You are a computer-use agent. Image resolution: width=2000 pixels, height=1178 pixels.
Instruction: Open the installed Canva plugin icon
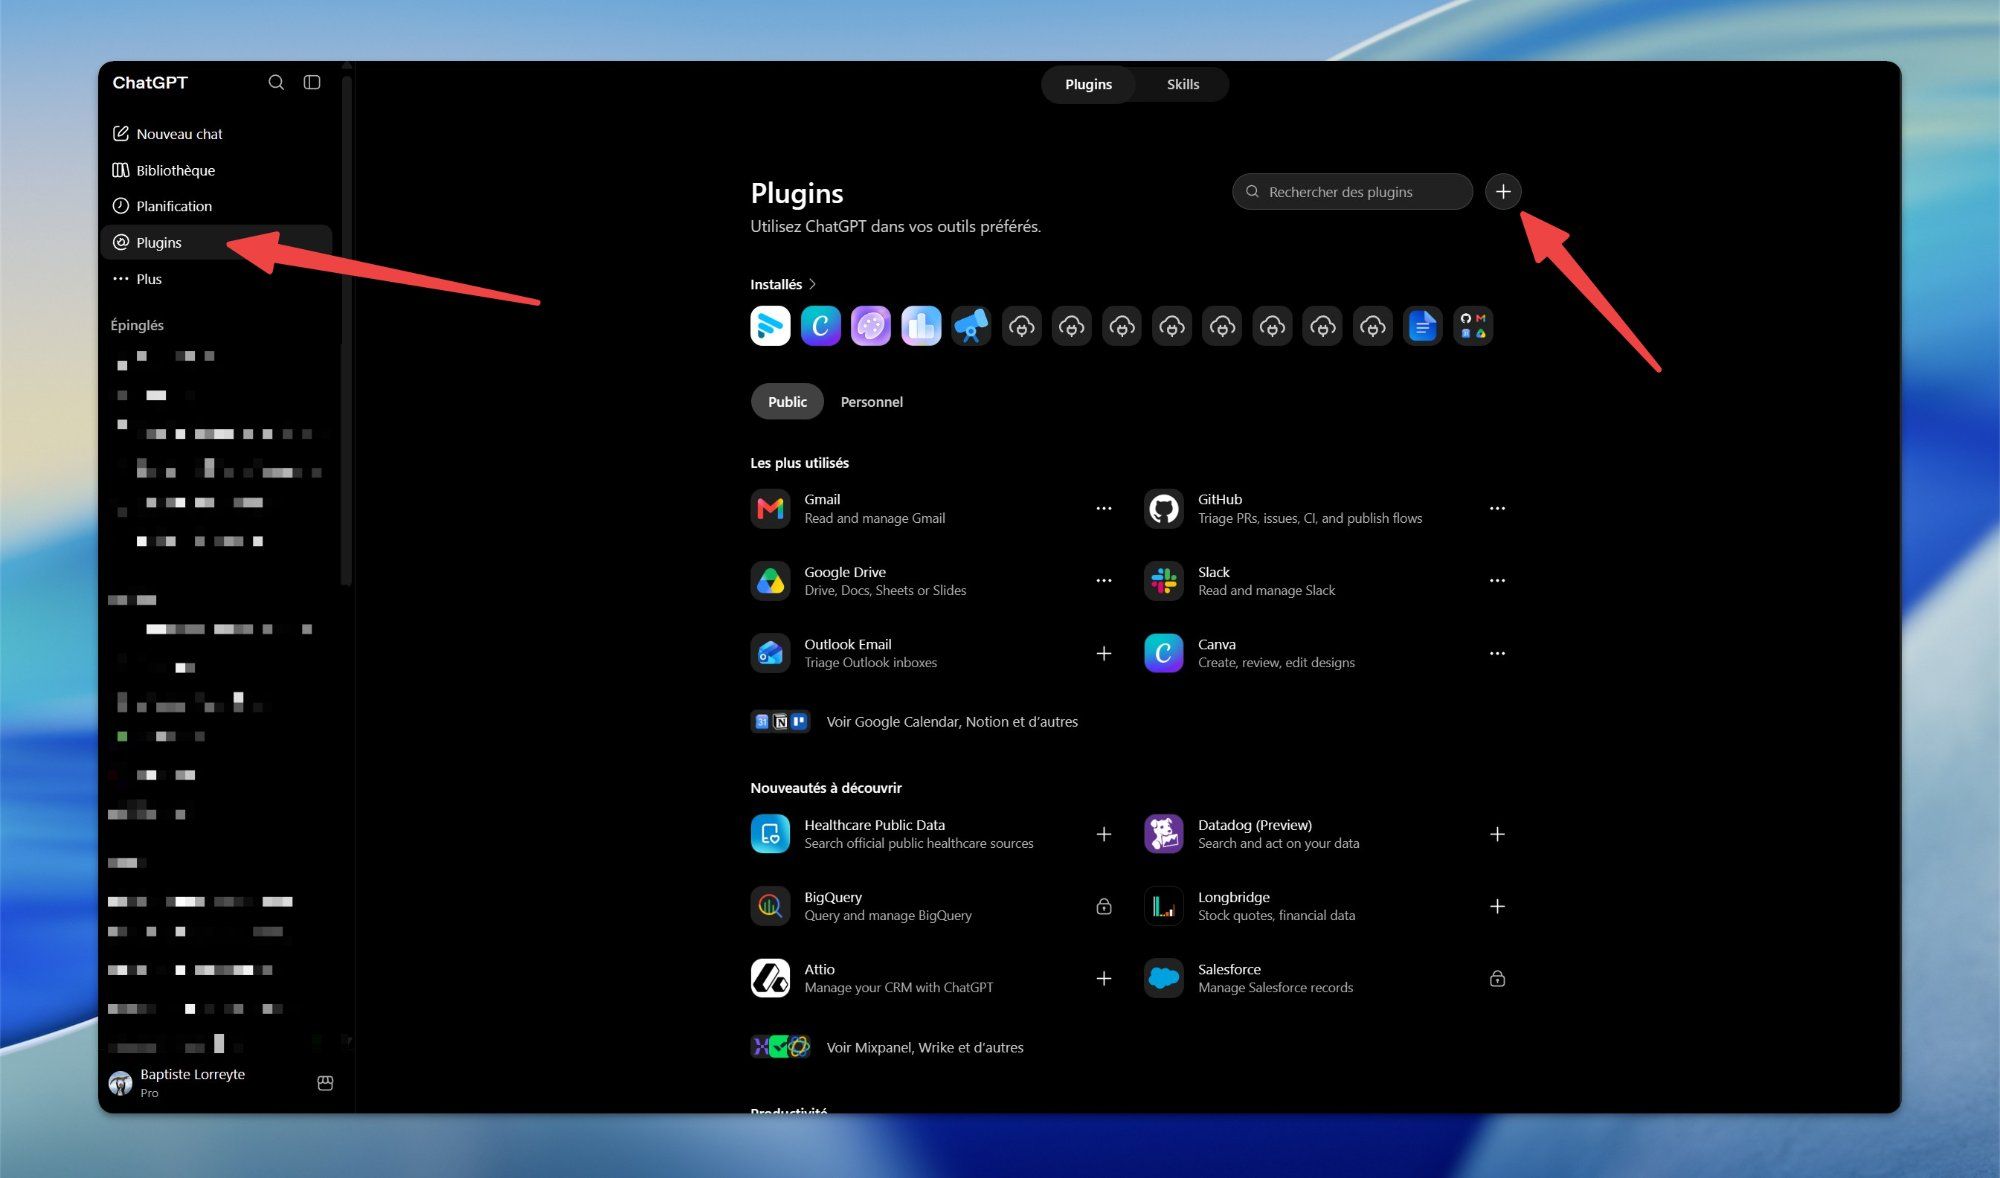coord(820,326)
